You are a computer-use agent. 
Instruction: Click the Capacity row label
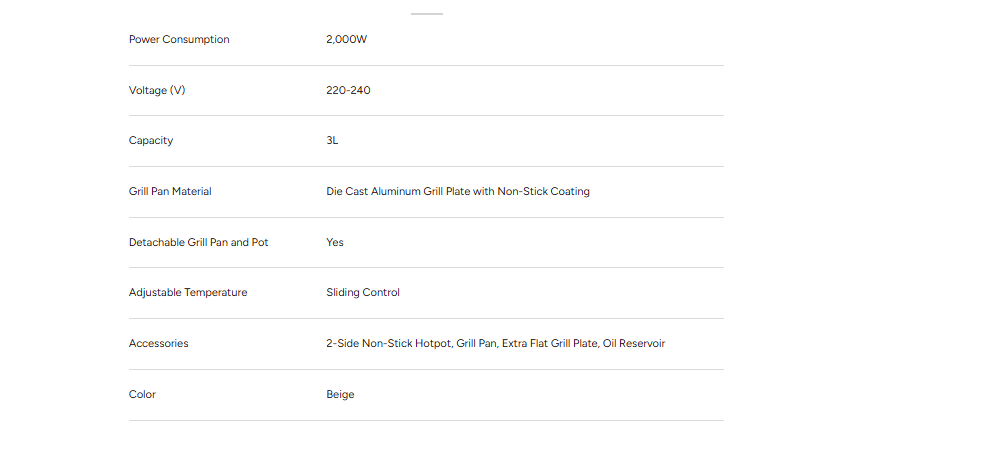click(x=150, y=140)
